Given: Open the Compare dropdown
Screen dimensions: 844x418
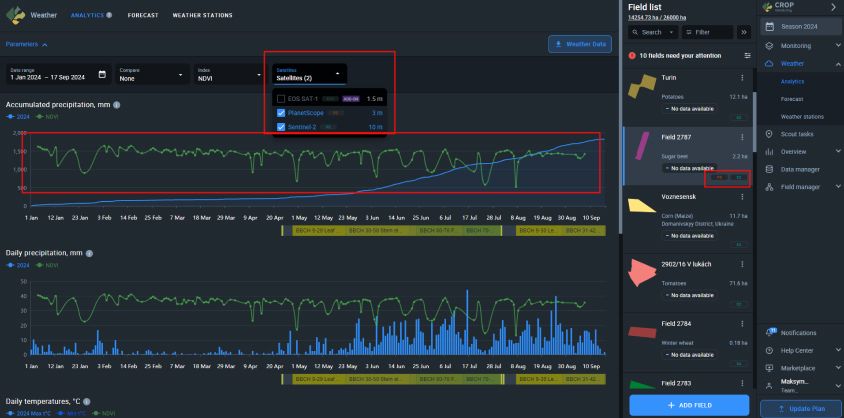Looking at the screenshot, I should [x=152, y=74].
